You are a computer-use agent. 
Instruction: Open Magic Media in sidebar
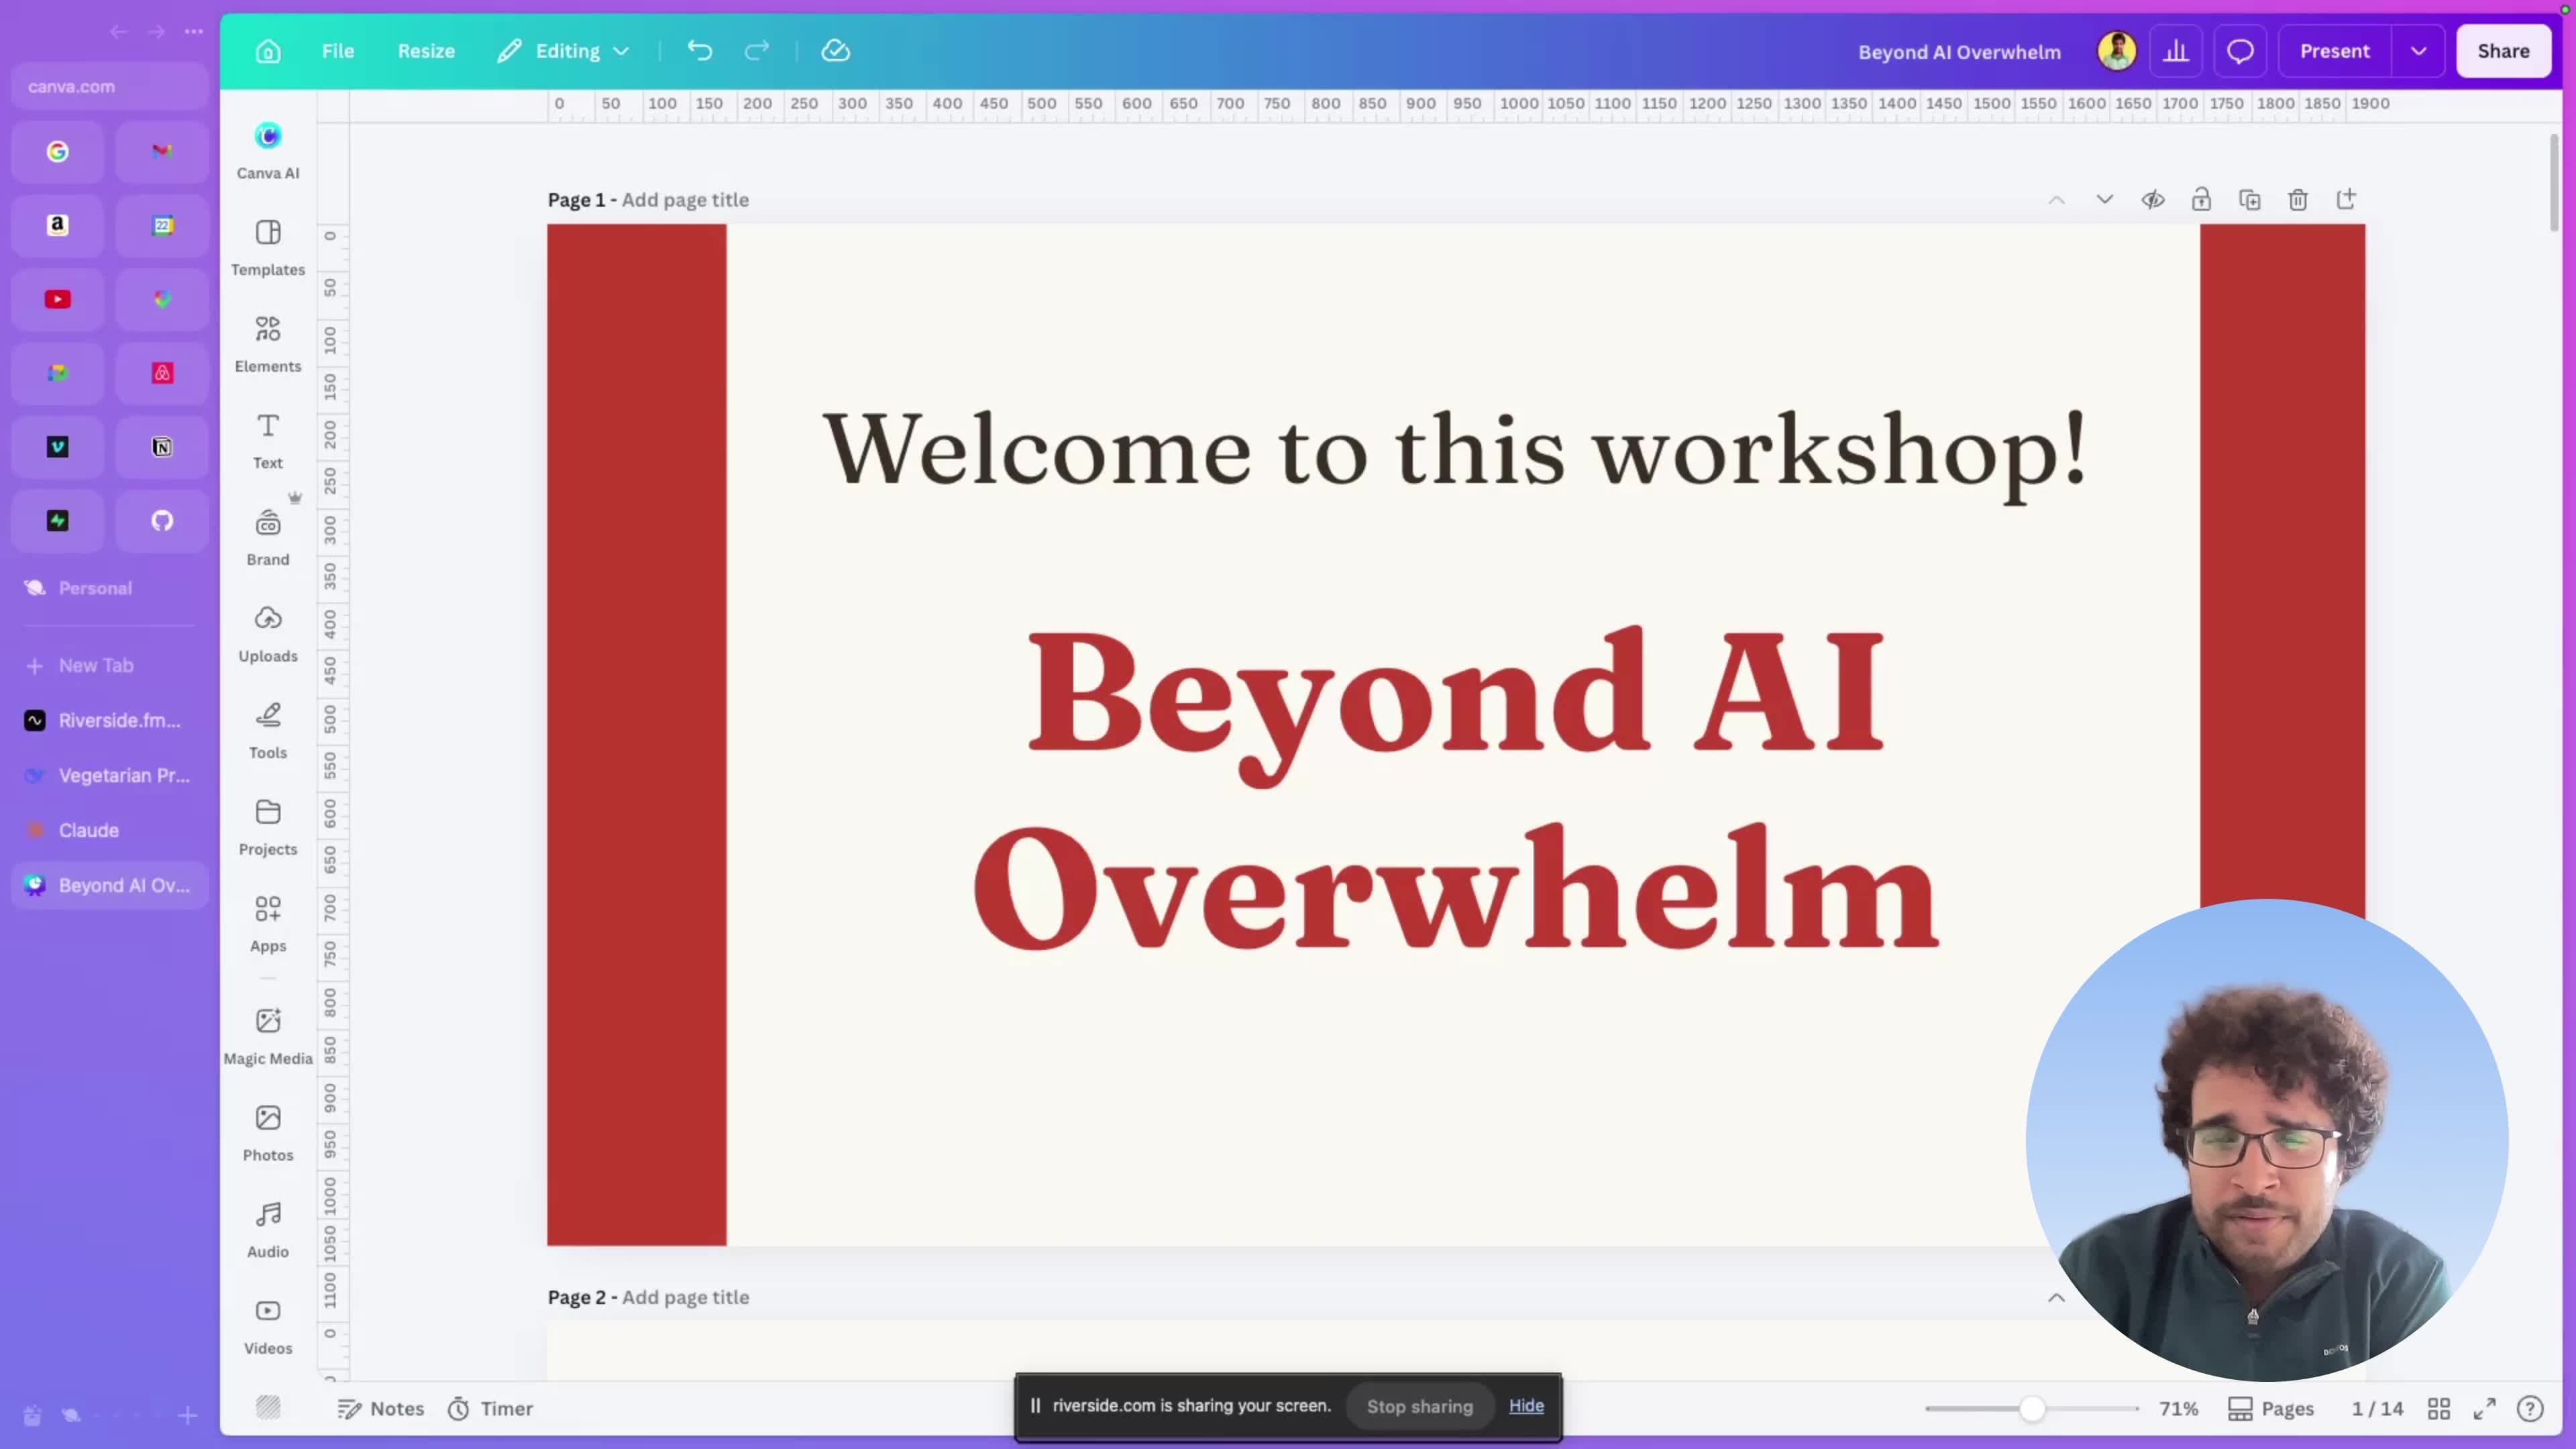point(268,1037)
